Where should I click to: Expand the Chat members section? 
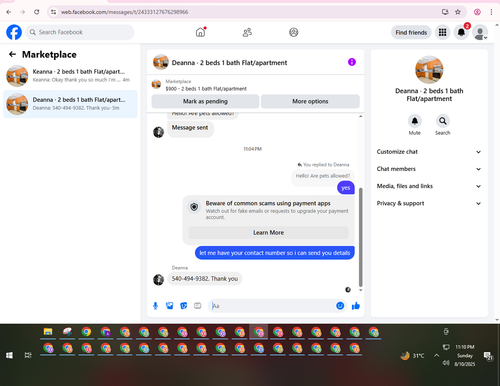429,169
